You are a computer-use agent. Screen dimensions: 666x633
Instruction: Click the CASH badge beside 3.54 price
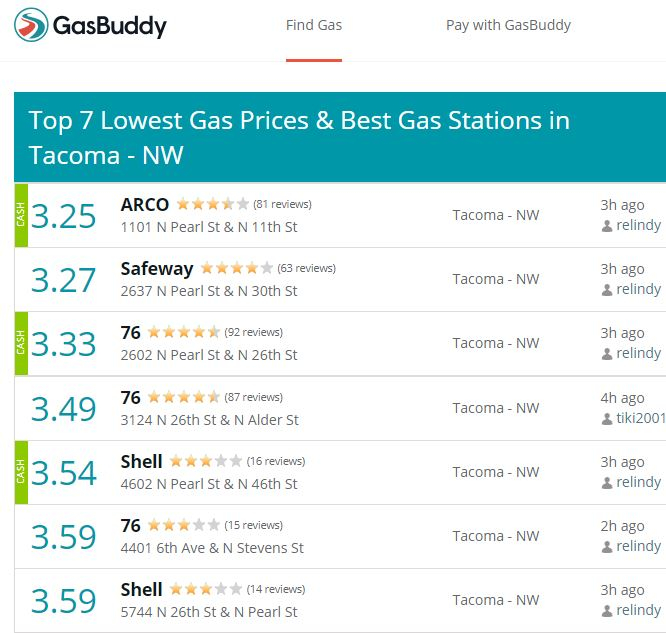(x=21, y=472)
